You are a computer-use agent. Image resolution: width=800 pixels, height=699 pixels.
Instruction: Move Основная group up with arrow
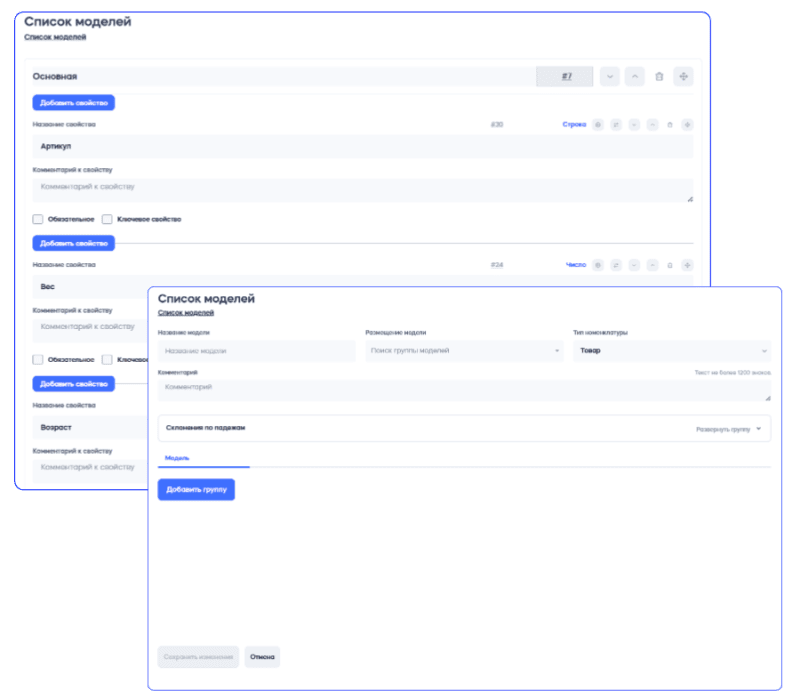[634, 76]
